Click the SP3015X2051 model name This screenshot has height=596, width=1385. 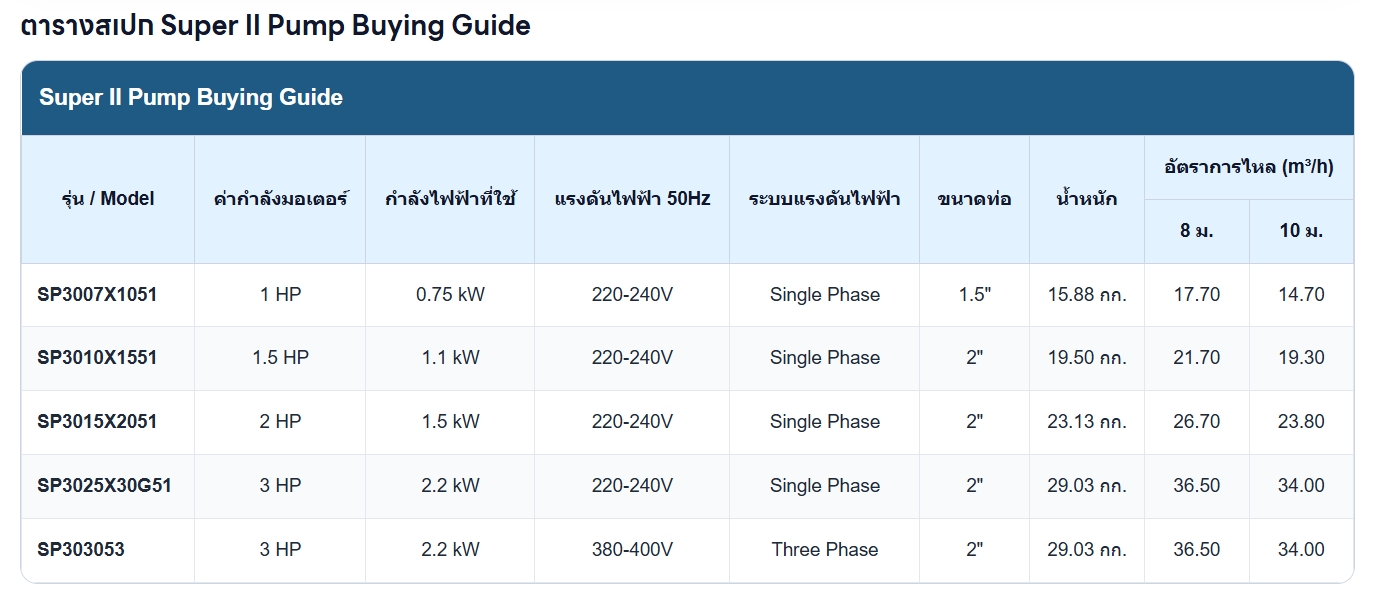pyautogui.click(x=97, y=422)
